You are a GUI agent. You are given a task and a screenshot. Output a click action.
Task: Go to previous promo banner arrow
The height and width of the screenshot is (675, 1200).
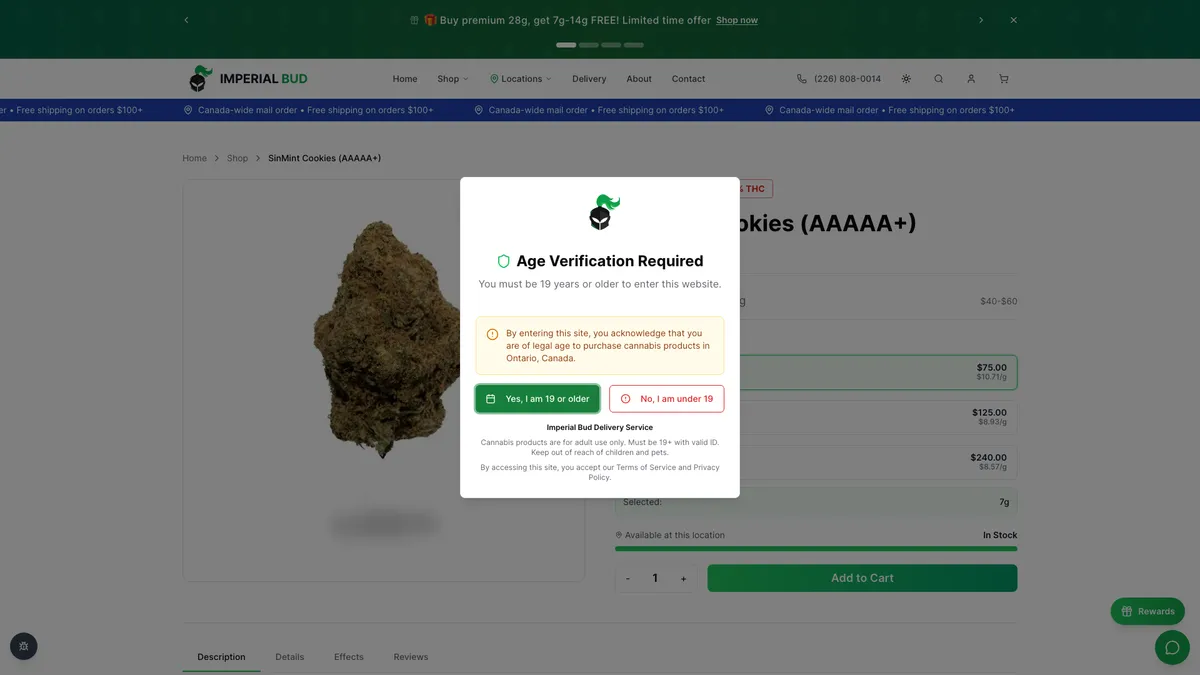pos(186,20)
